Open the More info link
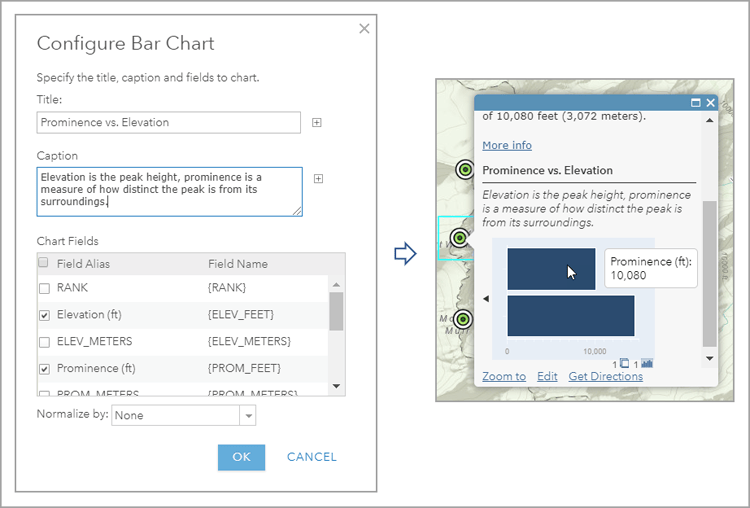Image resolution: width=750 pixels, height=508 pixels. click(507, 145)
